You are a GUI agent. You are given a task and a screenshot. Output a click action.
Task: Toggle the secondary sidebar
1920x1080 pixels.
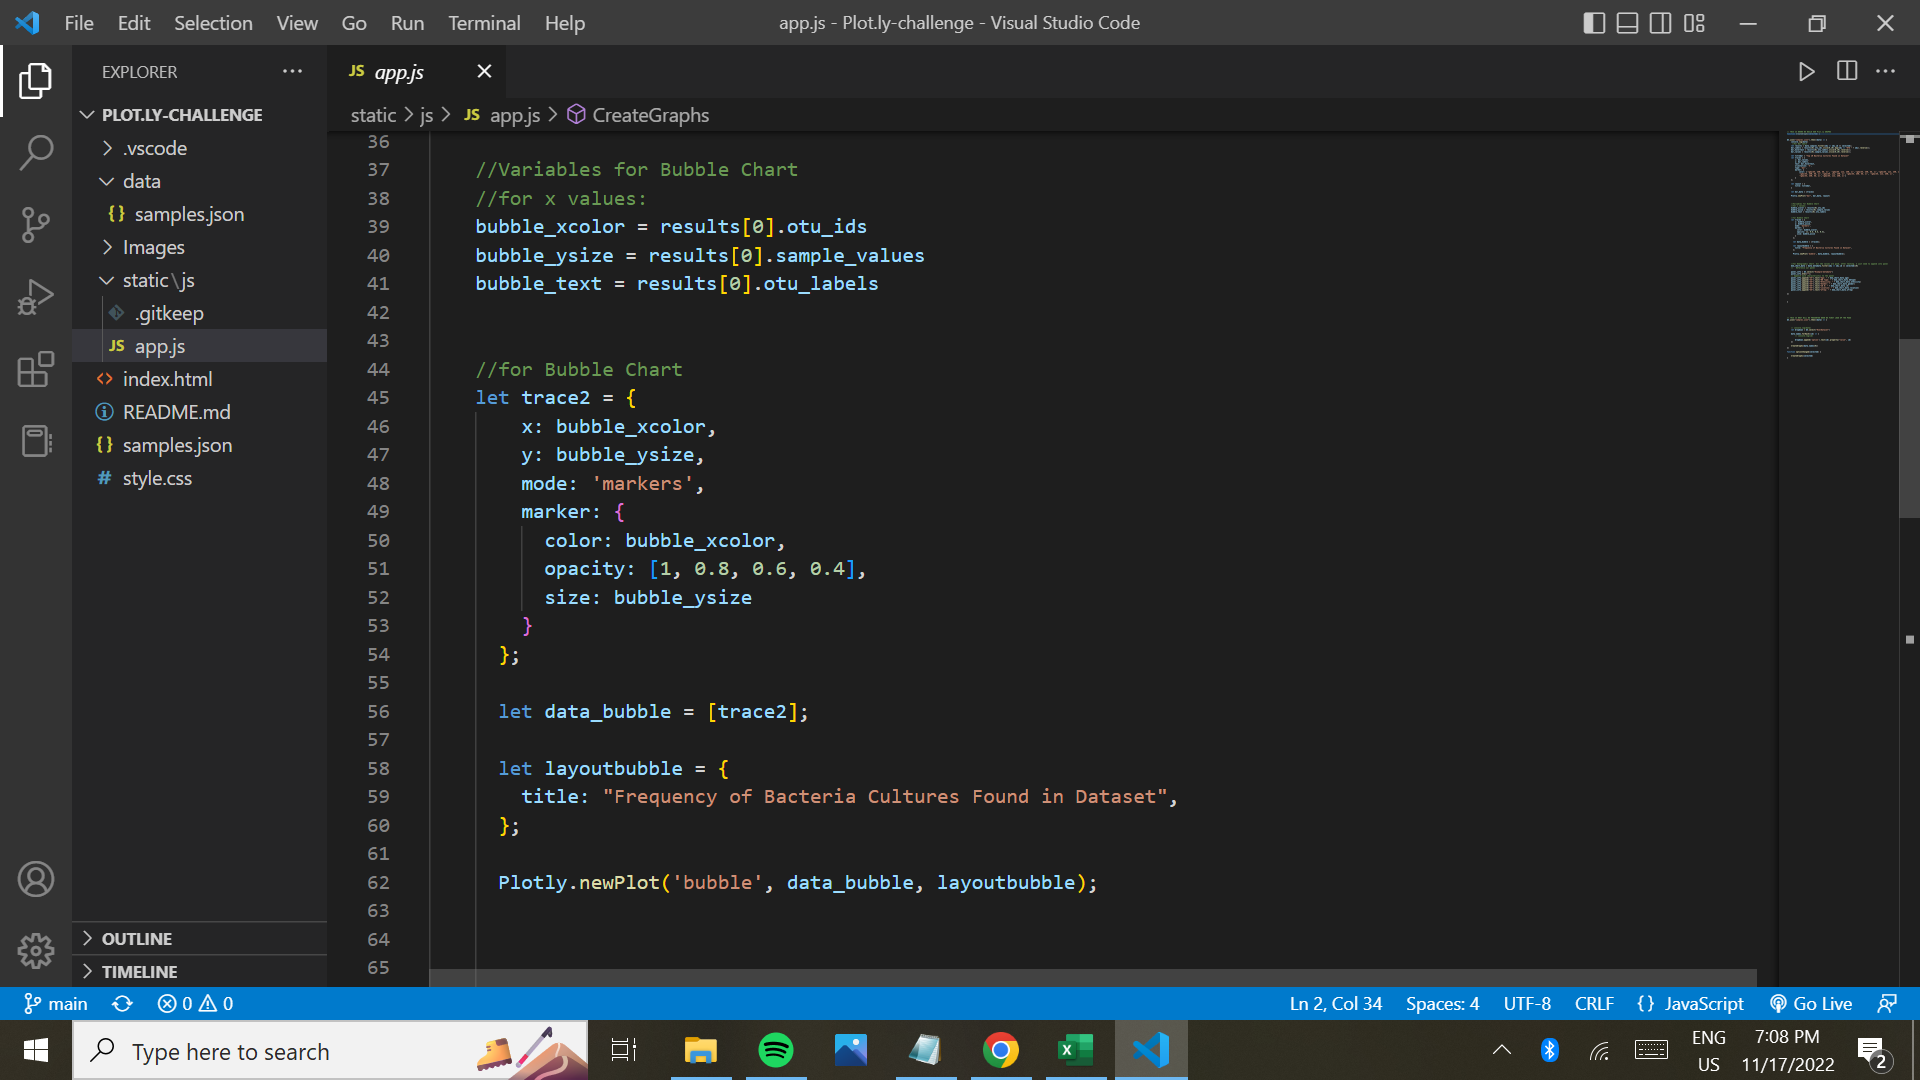[1661, 23]
